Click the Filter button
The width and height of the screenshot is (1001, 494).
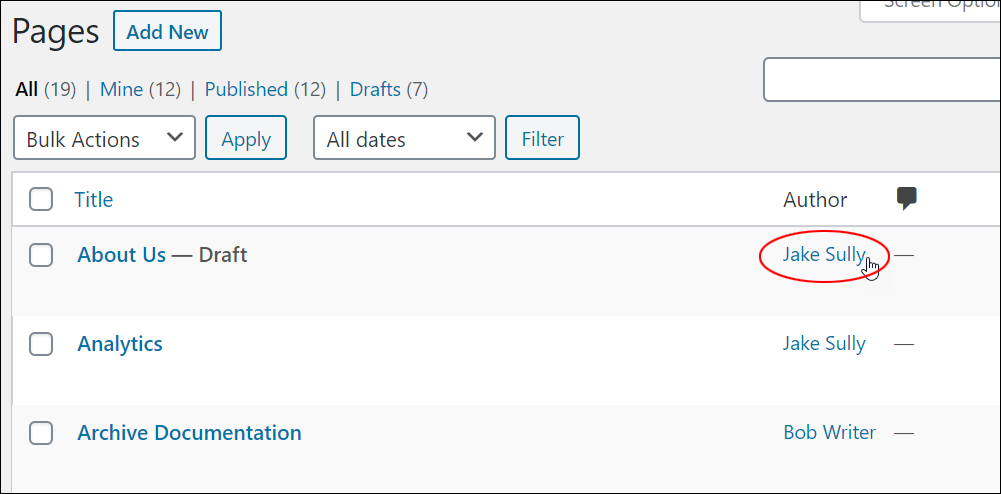[542, 138]
